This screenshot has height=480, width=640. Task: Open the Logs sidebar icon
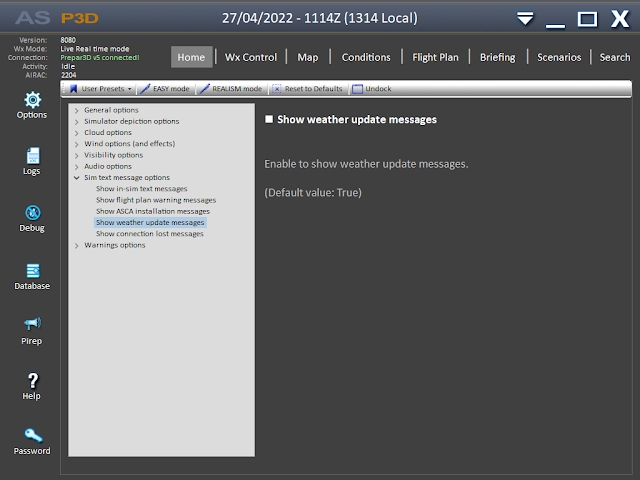pos(31,156)
